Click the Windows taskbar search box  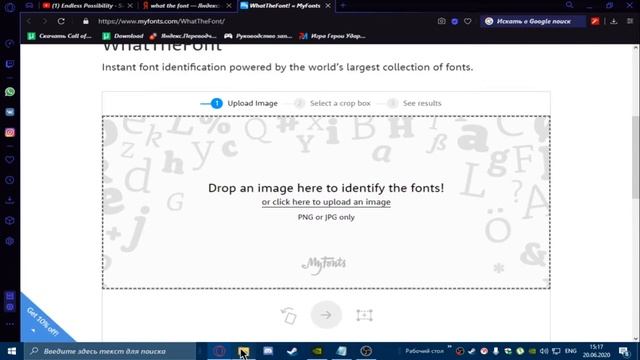[110, 351]
